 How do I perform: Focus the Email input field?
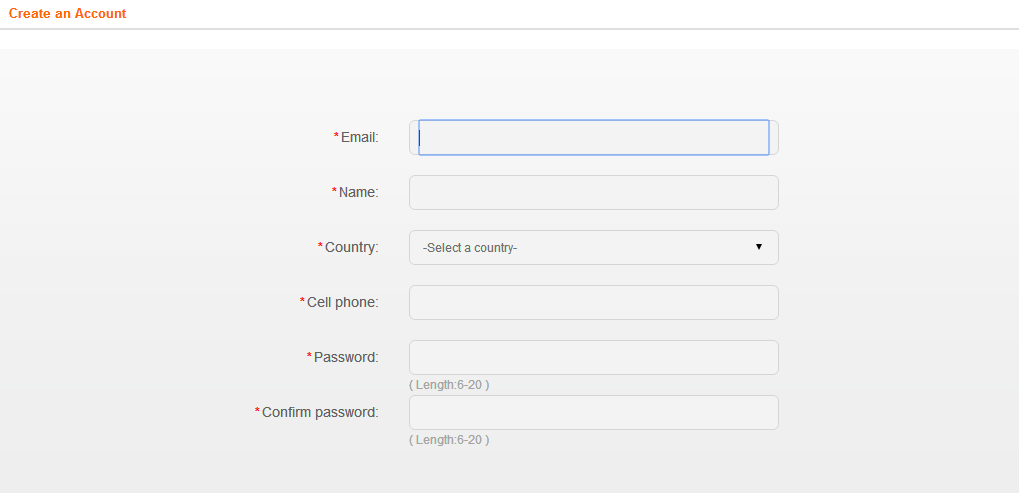[x=593, y=138]
